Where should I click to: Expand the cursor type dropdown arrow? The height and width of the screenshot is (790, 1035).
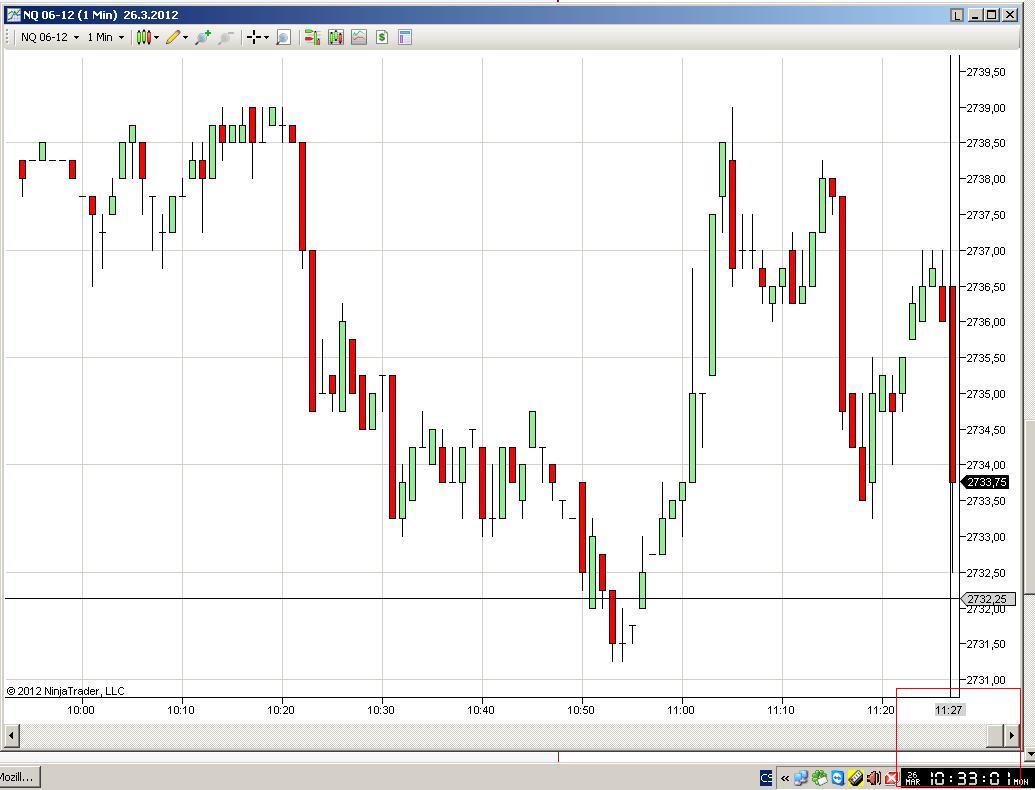[x=266, y=38]
